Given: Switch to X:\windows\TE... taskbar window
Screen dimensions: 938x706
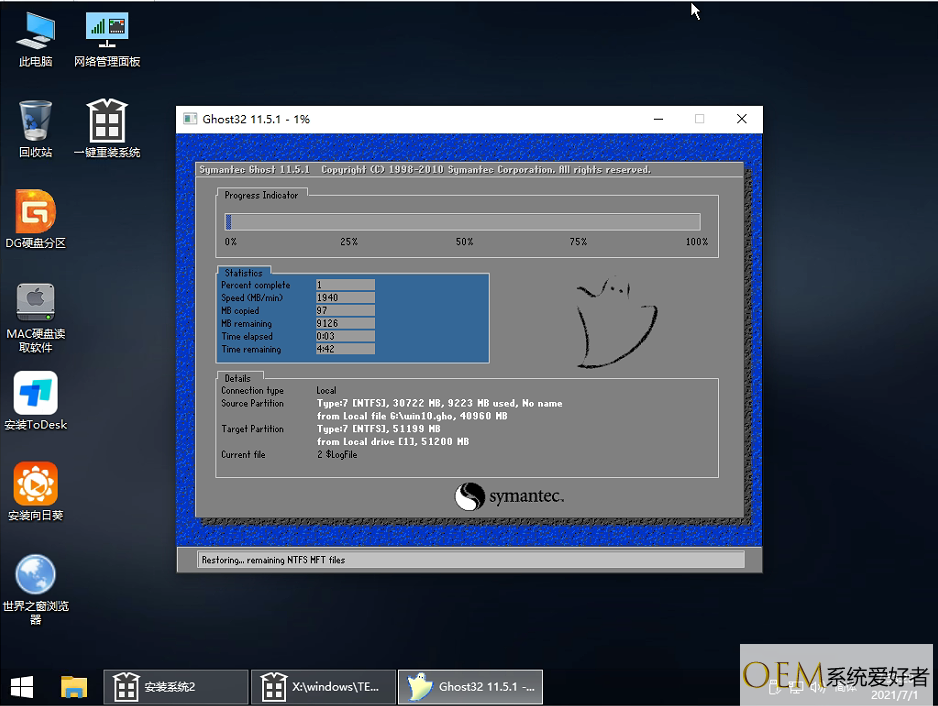Looking at the screenshot, I should tap(323, 687).
